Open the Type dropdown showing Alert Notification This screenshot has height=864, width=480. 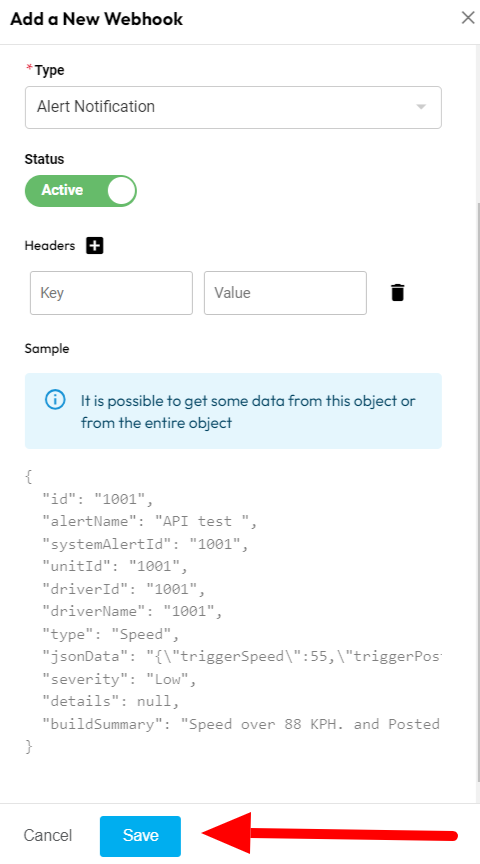pyautogui.click(x=233, y=107)
